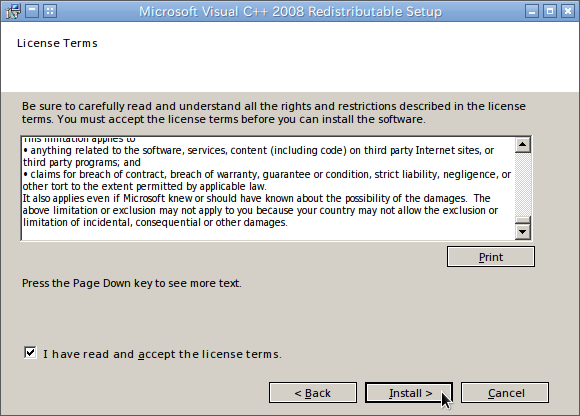Click the dash button beside the installer icon
The image size is (580, 416).
coord(32,11)
